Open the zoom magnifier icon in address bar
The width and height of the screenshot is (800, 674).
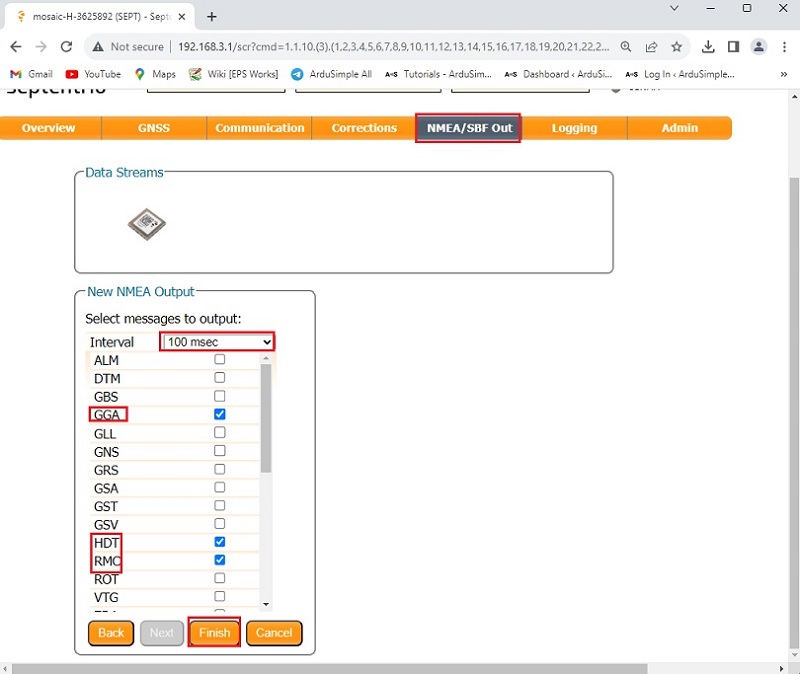tap(625, 47)
